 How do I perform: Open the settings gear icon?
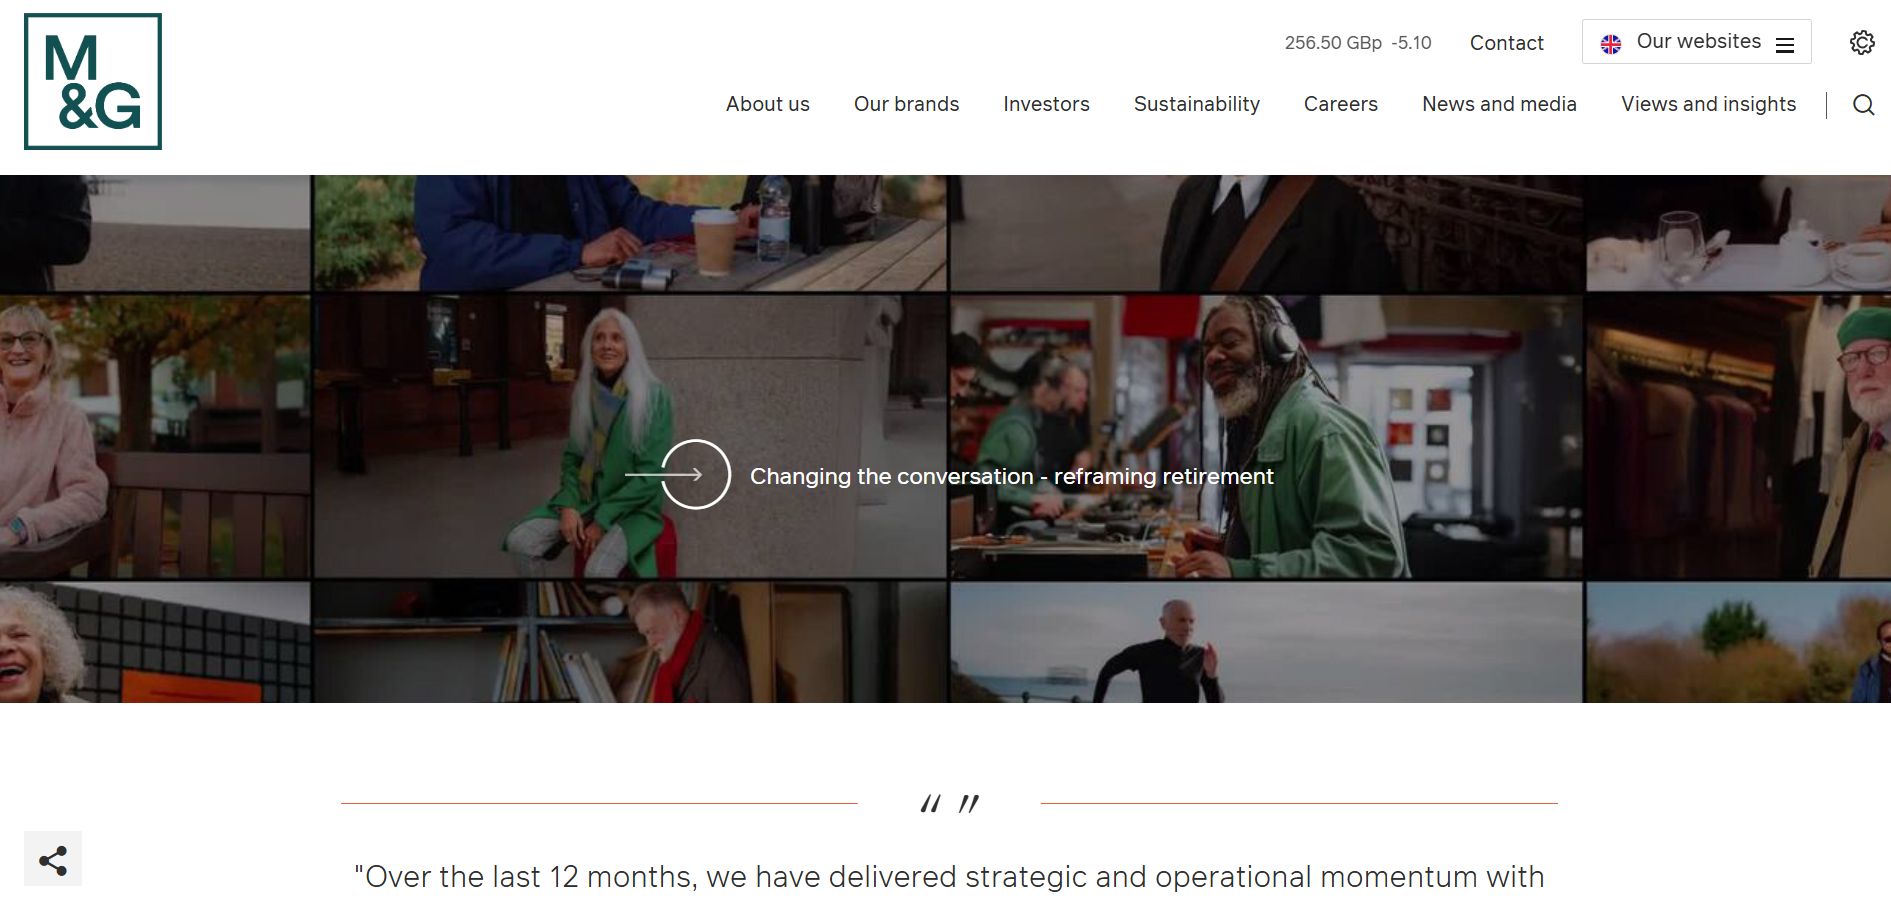(1862, 42)
